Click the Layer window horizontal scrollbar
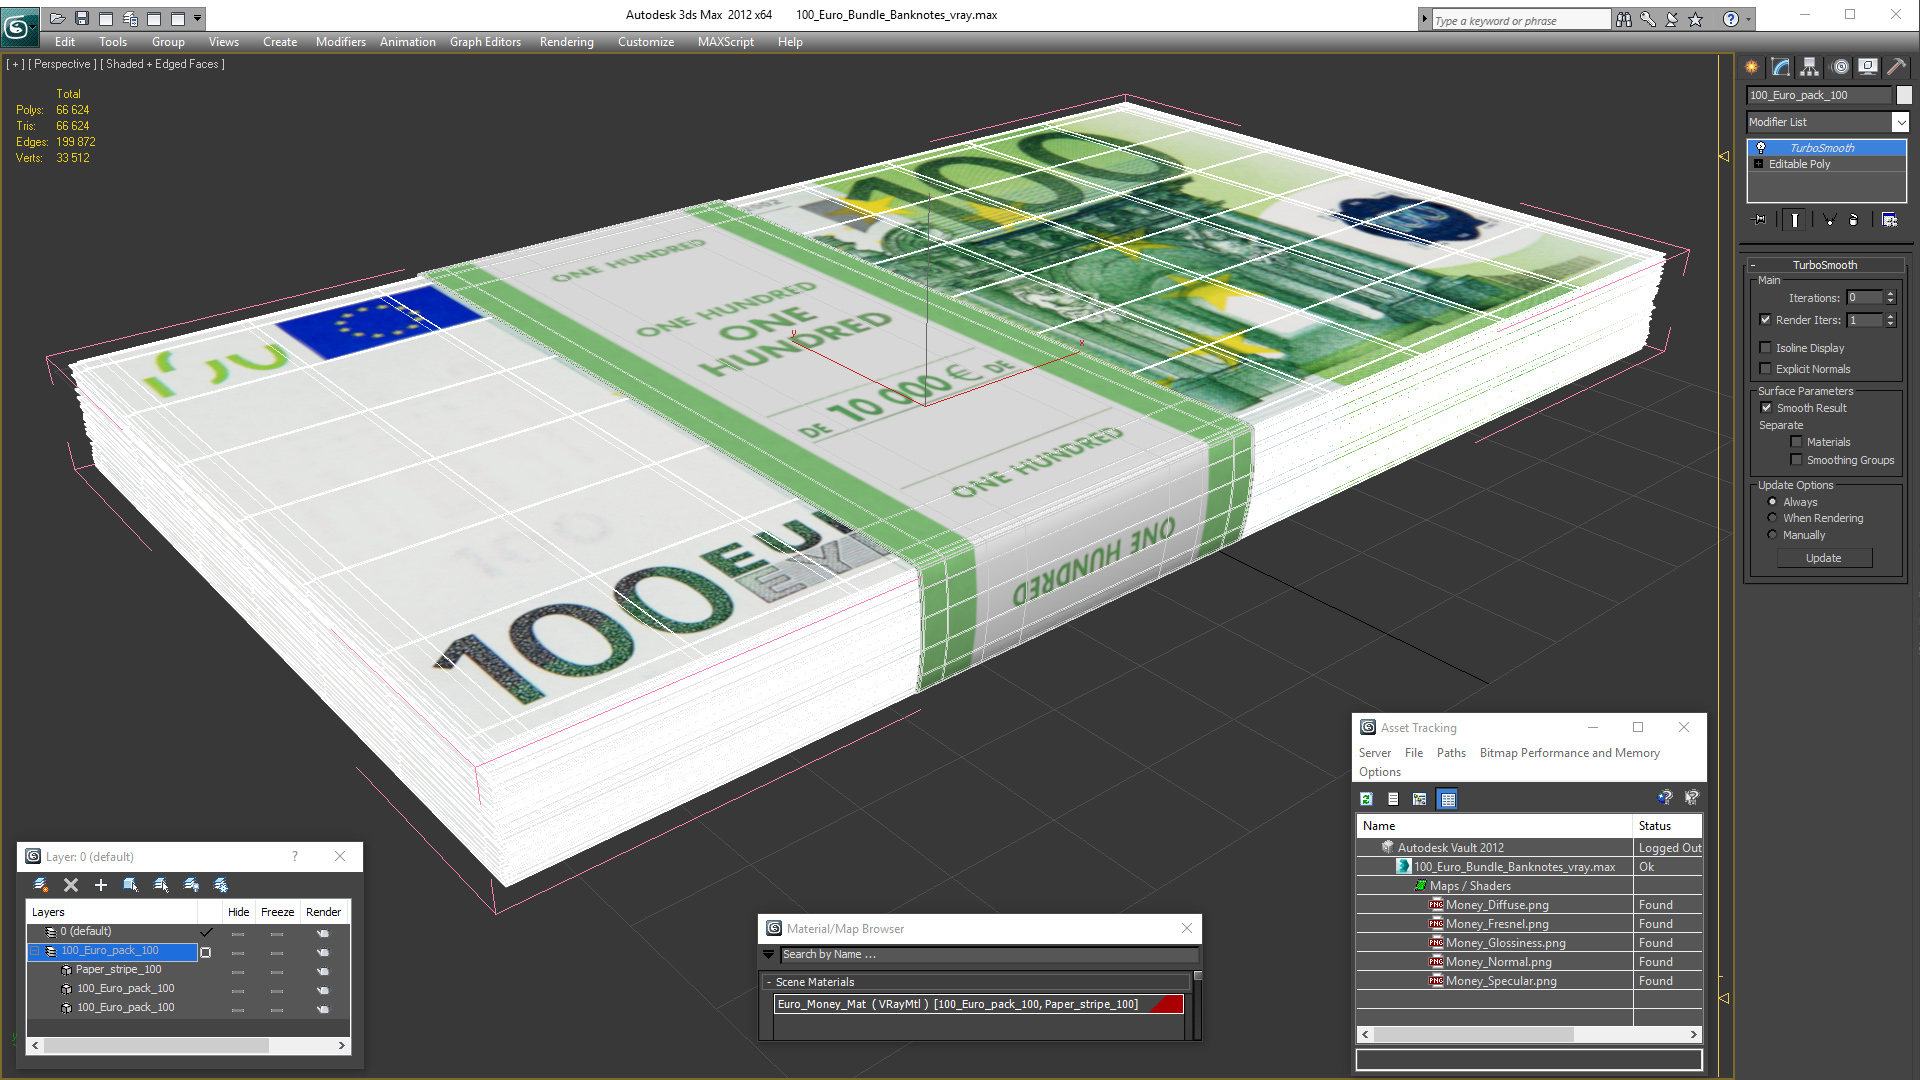The height and width of the screenshot is (1080, 1920). point(189,1045)
